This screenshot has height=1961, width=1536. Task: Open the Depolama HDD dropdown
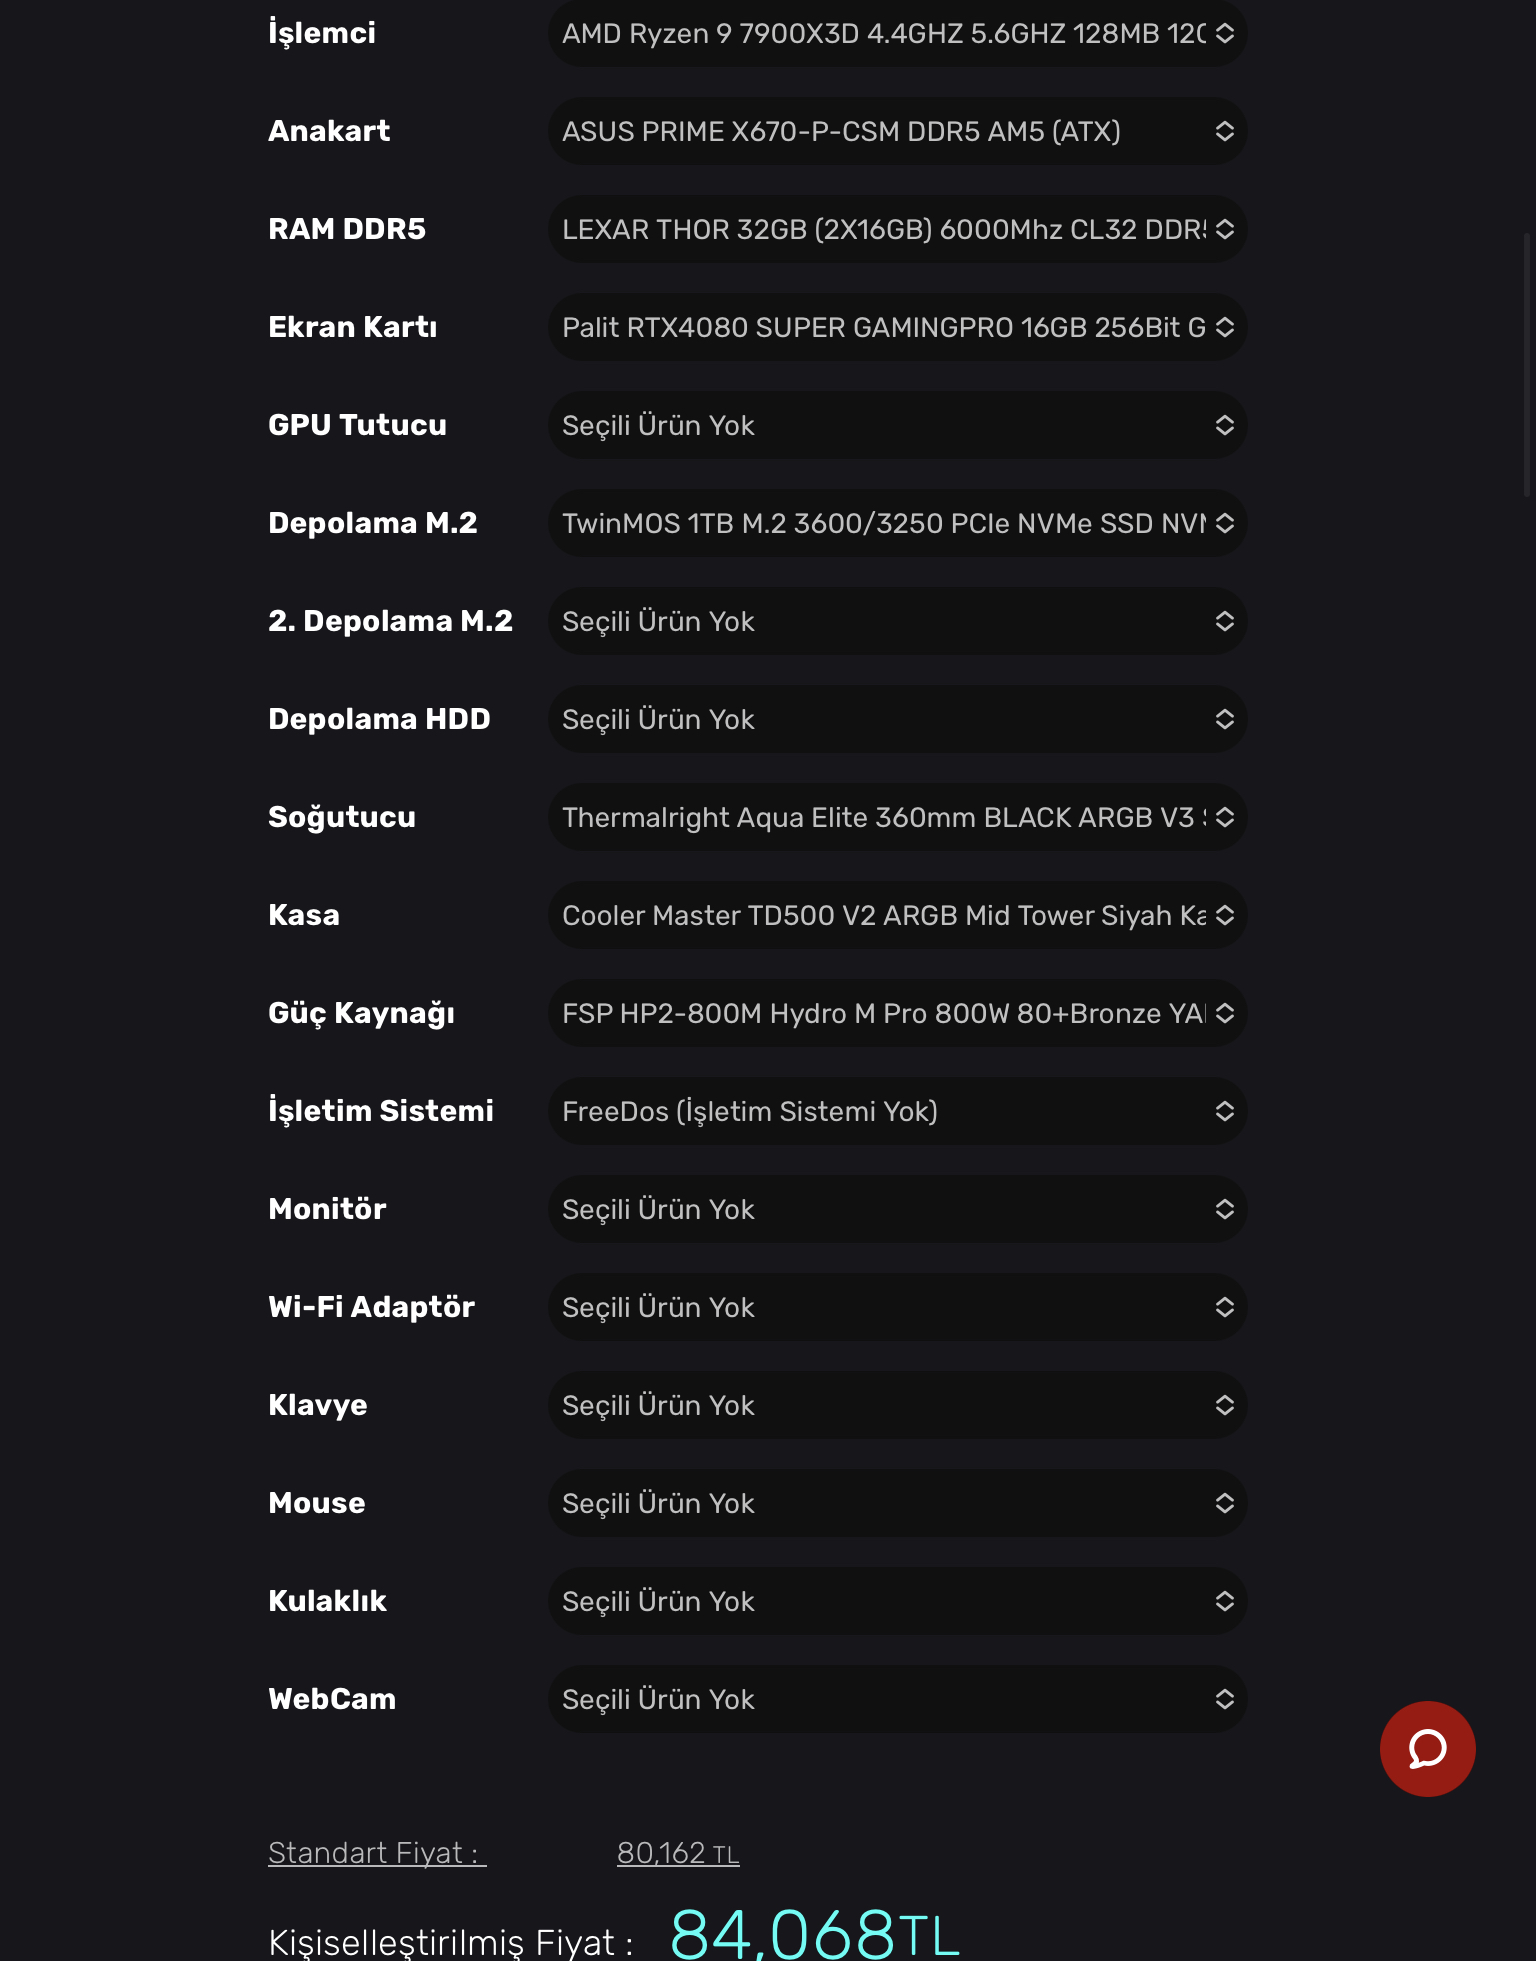tap(897, 720)
